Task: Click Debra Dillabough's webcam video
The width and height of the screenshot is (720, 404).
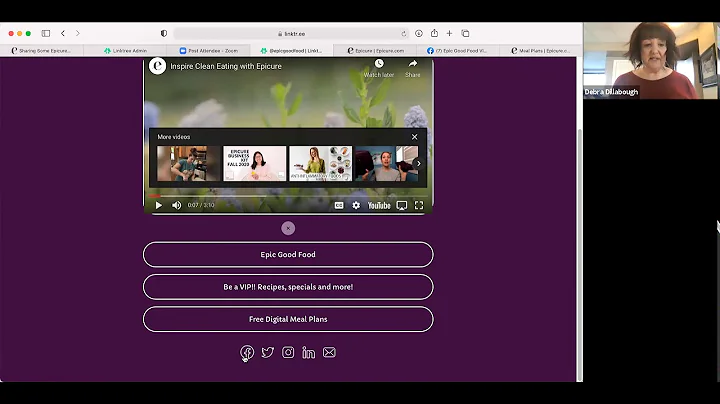Action: click(x=651, y=61)
